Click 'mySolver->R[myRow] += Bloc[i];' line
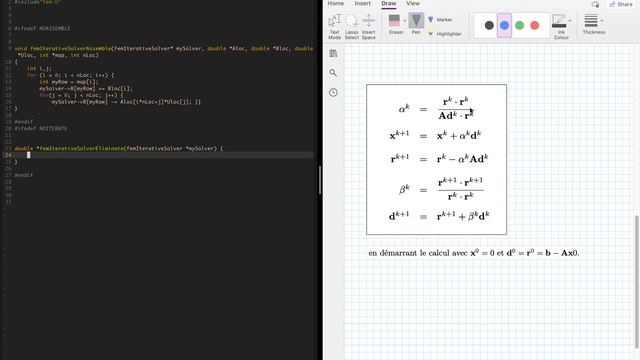This screenshot has width=640, height=360. pyautogui.click(x=86, y=89)
